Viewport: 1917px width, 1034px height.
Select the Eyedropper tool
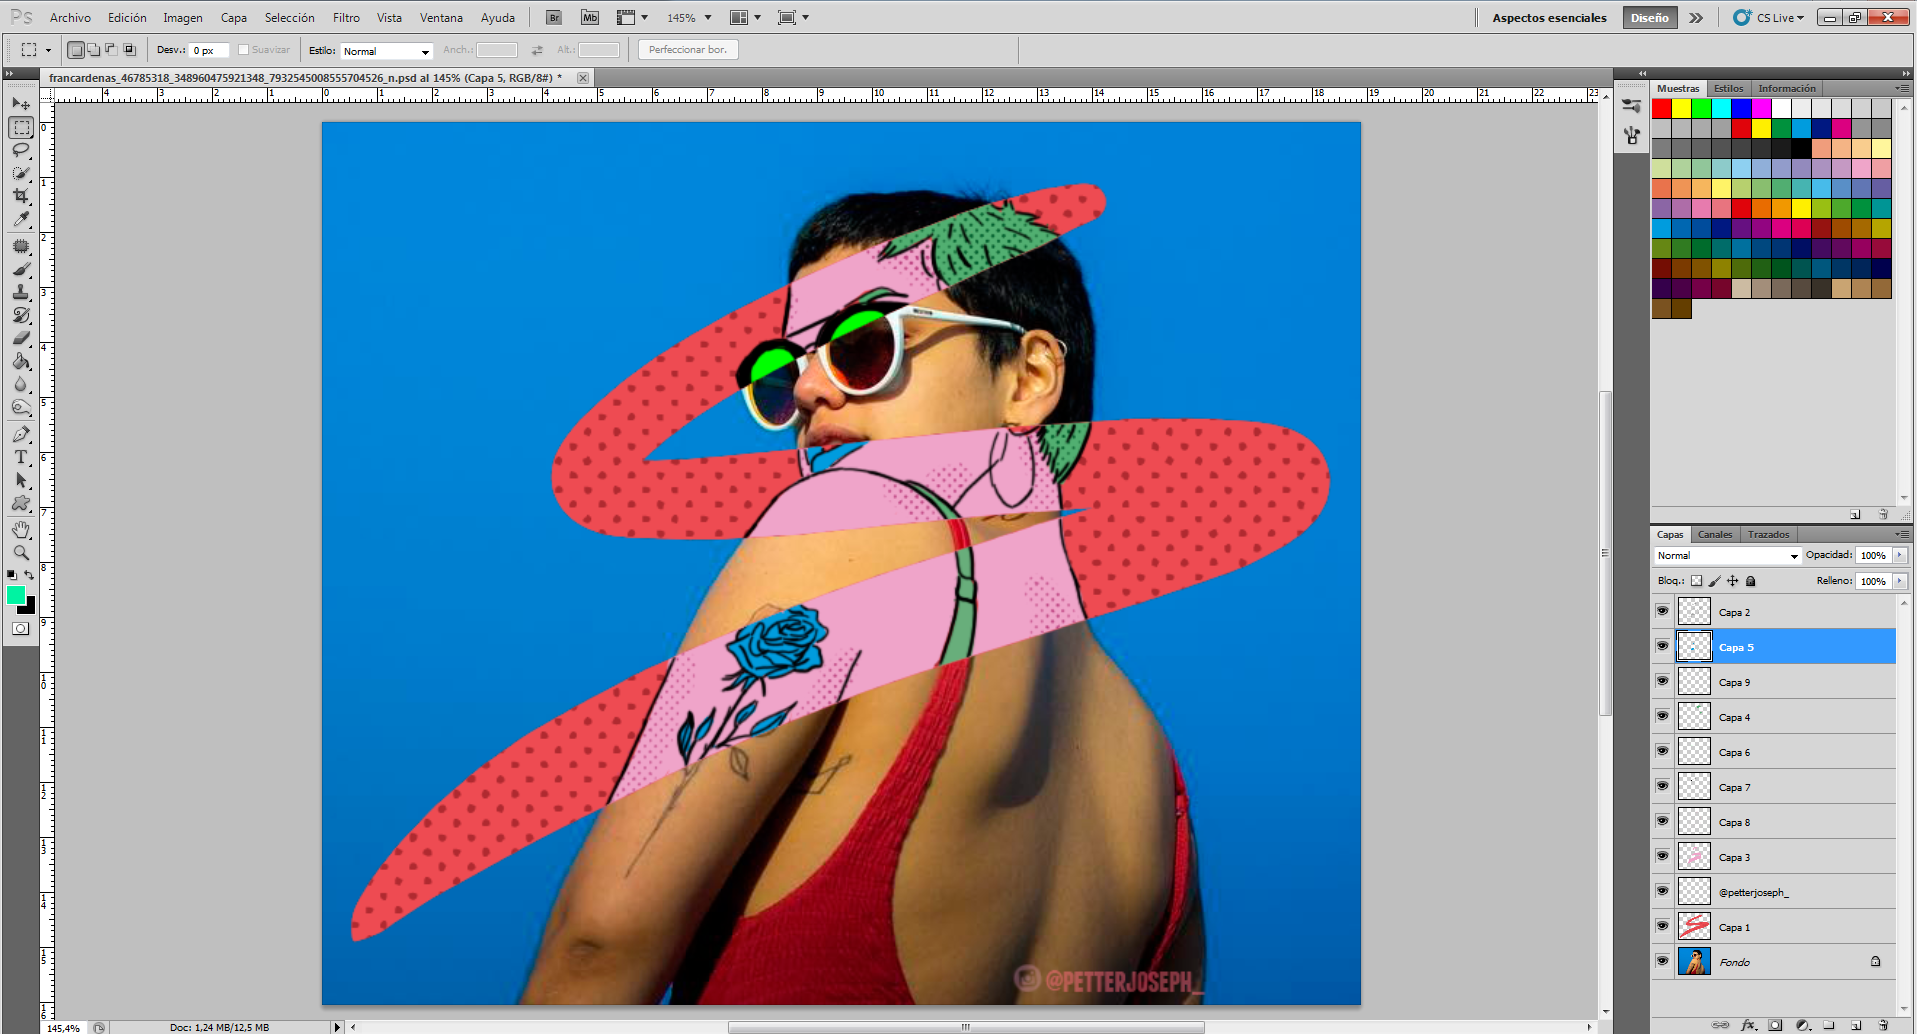(21, 219)
